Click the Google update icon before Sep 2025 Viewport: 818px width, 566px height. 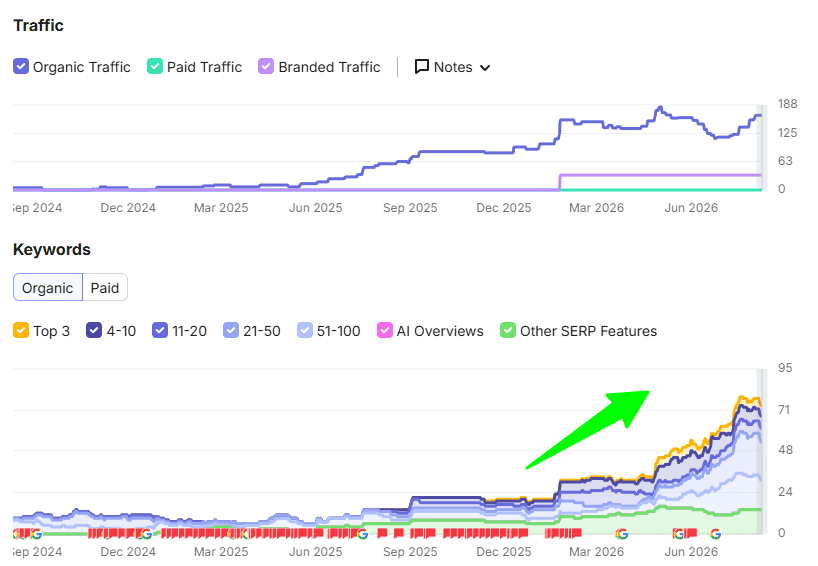pos(362,534)
